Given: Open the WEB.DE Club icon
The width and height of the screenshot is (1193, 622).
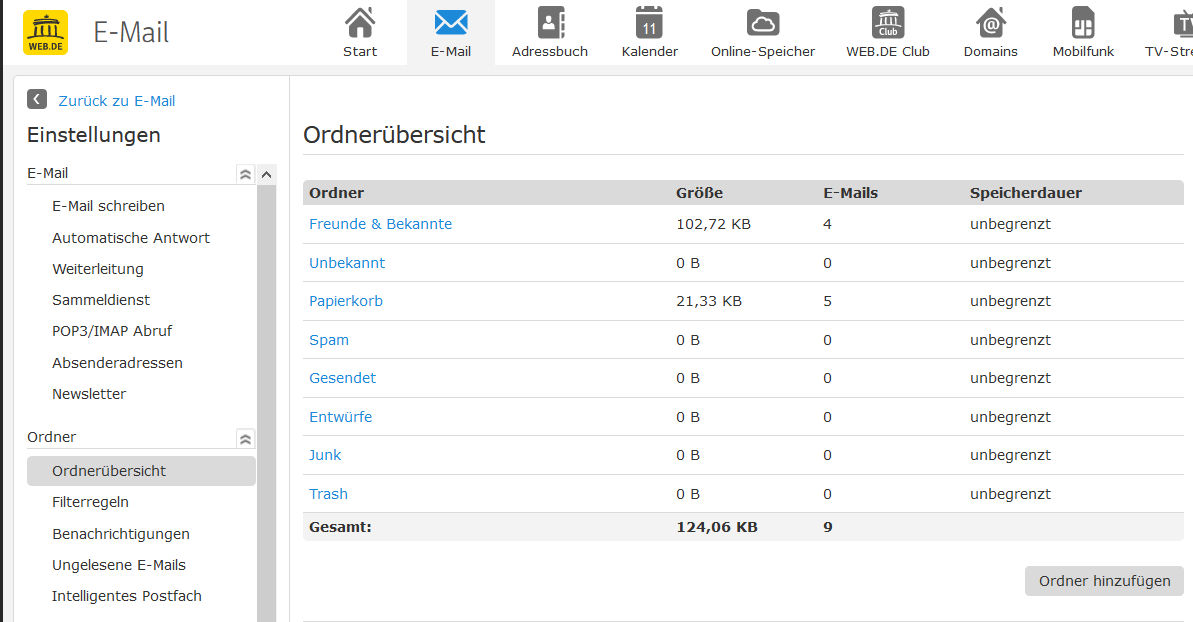Looking at the screenshot, I should (x=888, y=22).
